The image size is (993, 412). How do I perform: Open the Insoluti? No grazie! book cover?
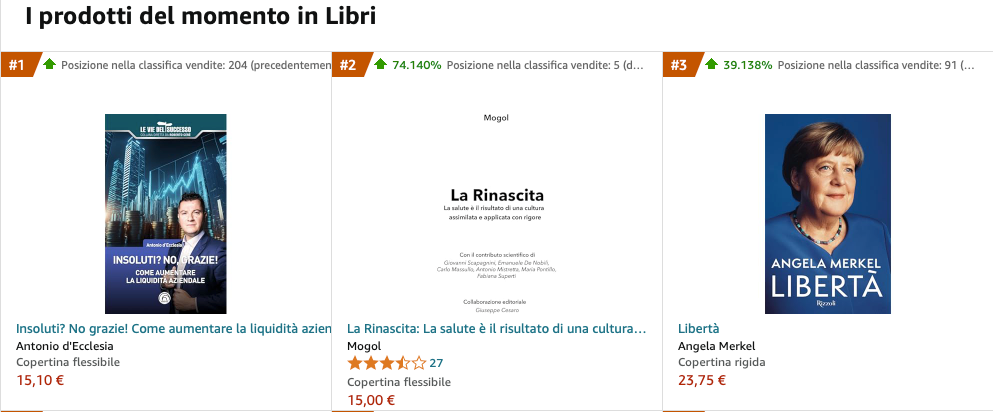pos(165,213)
